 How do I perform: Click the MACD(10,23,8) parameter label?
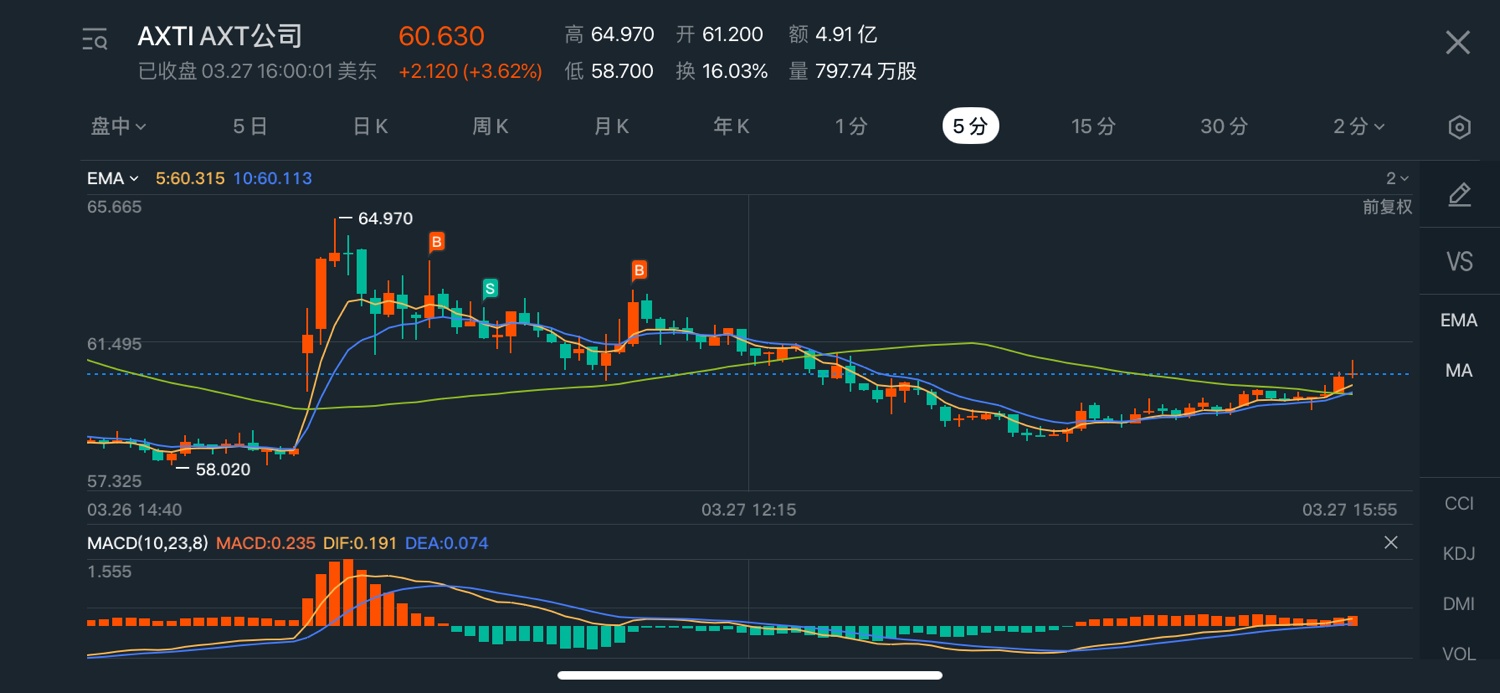point(148,543)
